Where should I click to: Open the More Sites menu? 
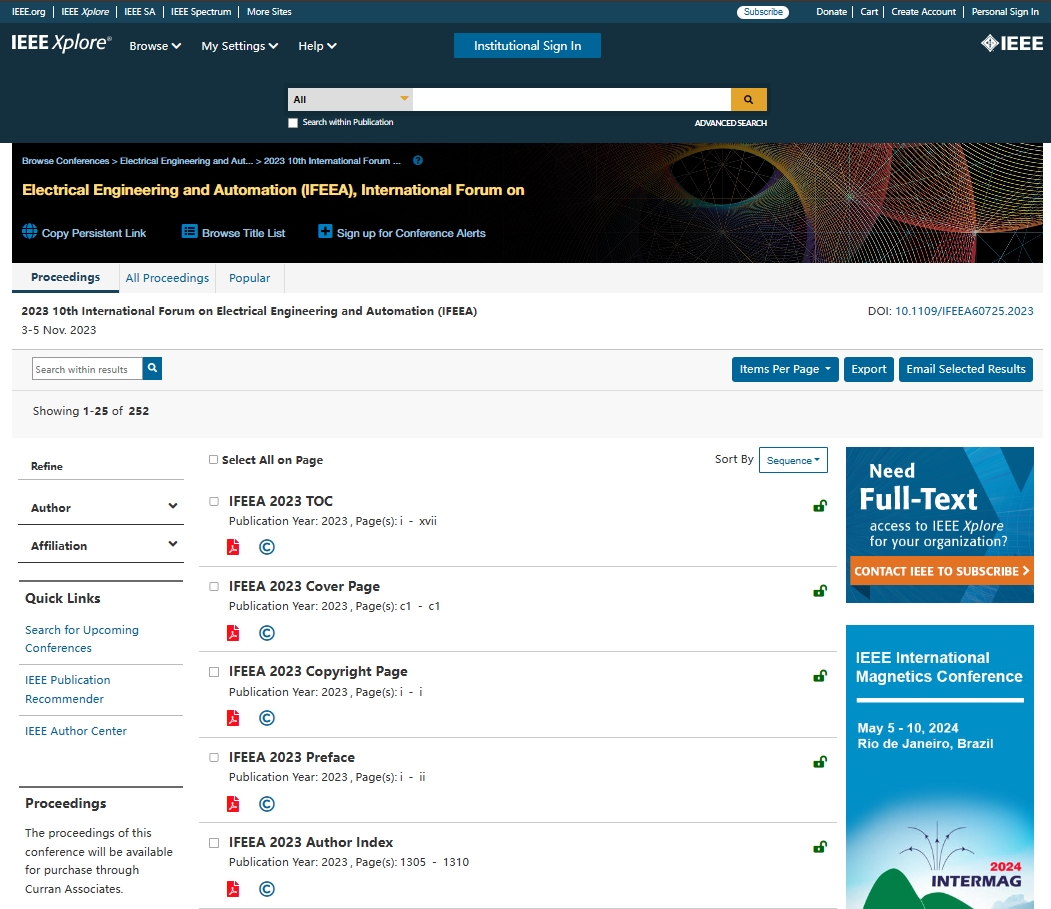269,11
